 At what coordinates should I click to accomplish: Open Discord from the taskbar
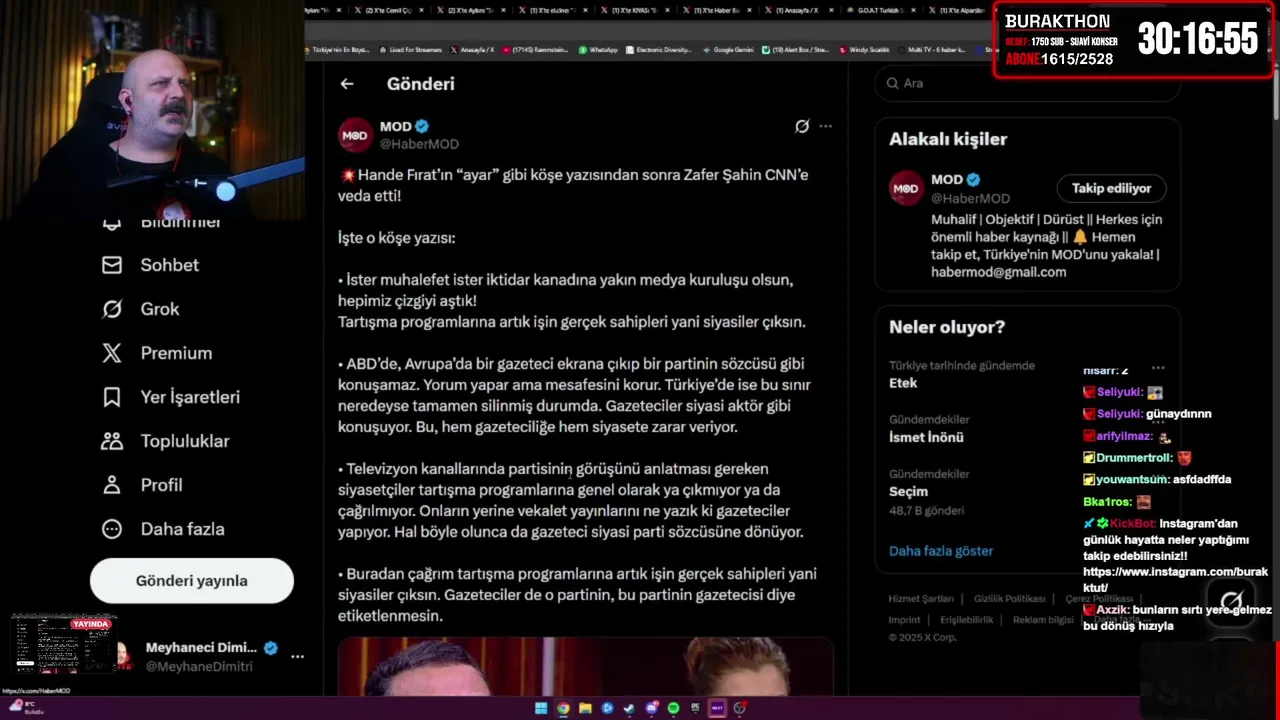pos(652,708)
